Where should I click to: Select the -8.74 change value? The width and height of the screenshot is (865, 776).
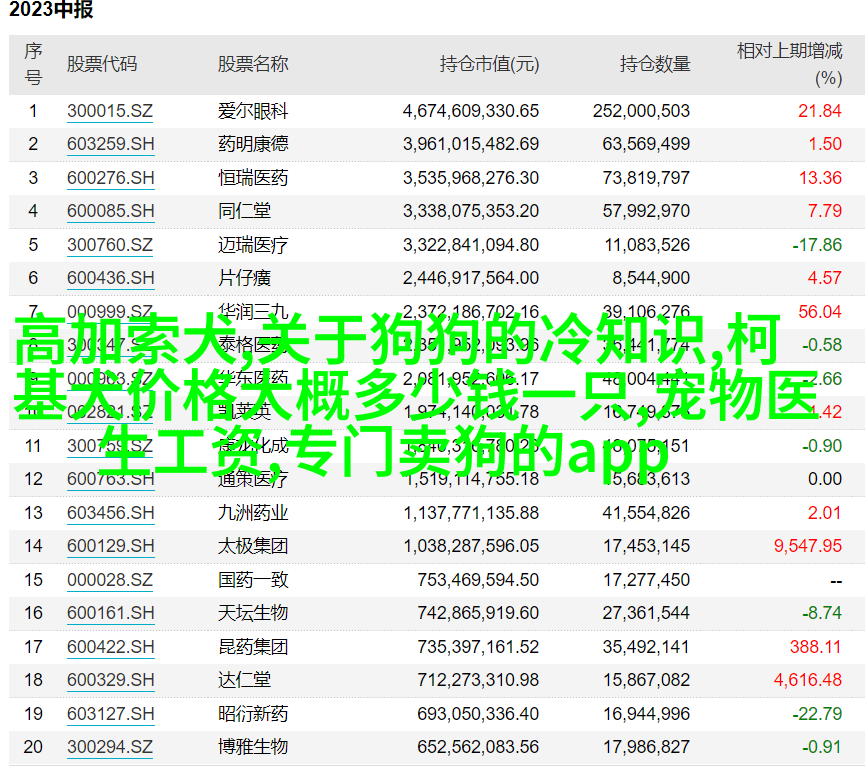[822, 613]
